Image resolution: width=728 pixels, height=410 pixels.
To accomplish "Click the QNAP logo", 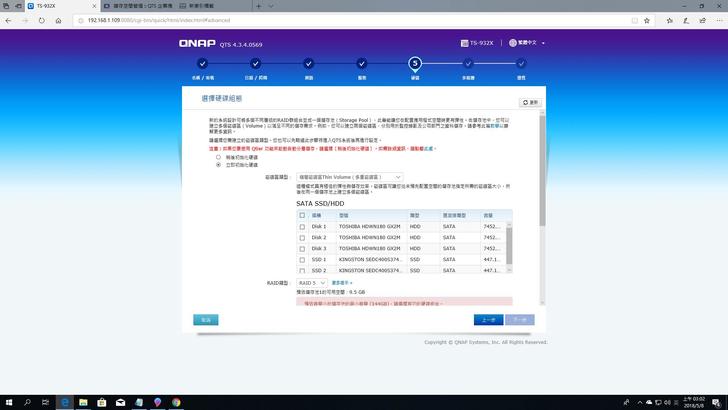I will coord(197,43).
